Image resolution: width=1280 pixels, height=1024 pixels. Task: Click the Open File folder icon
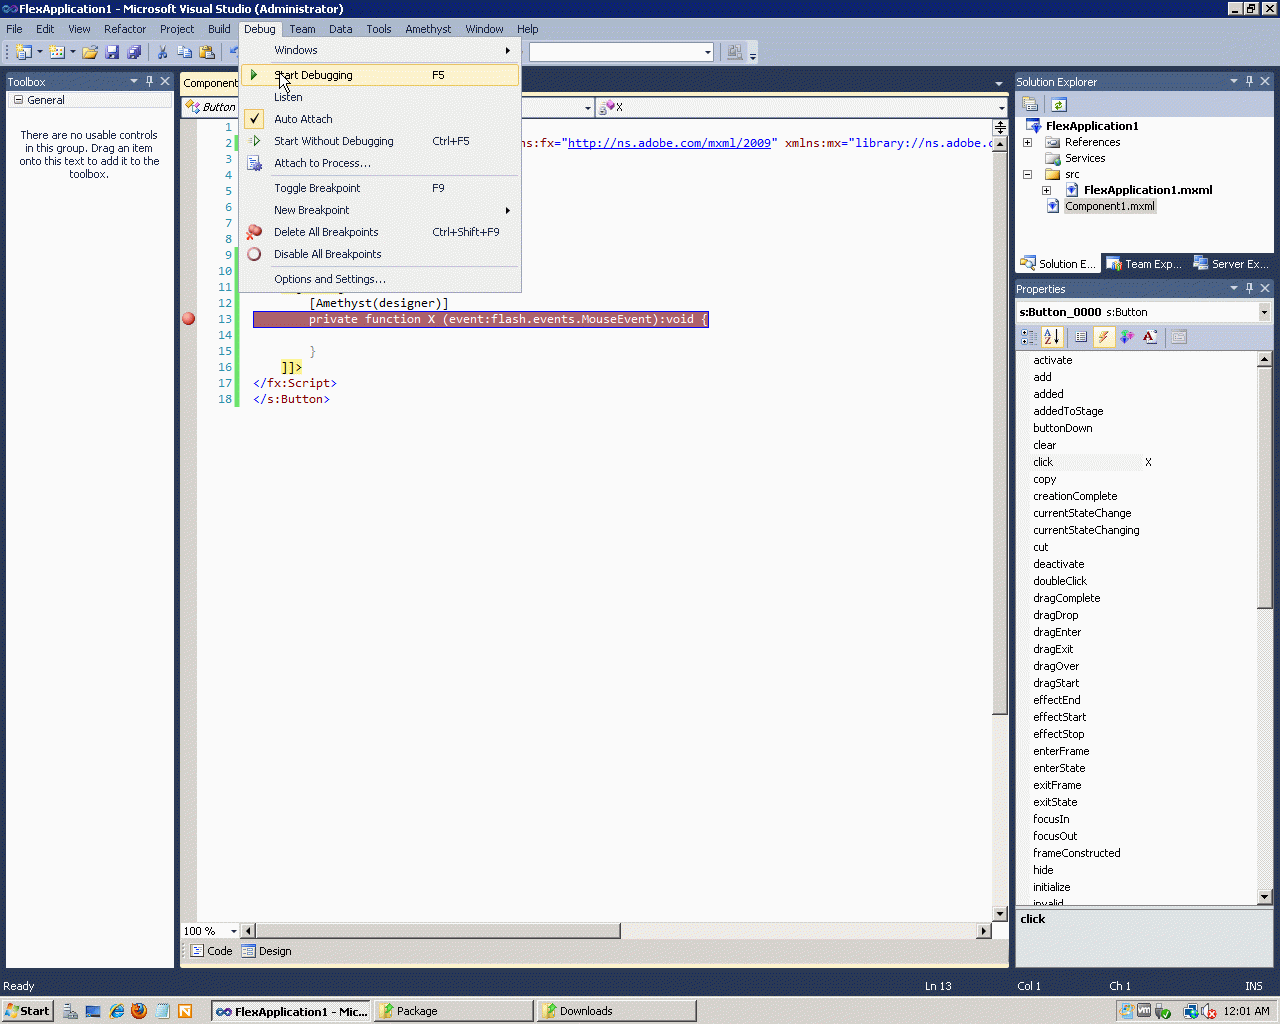(90, 52)
